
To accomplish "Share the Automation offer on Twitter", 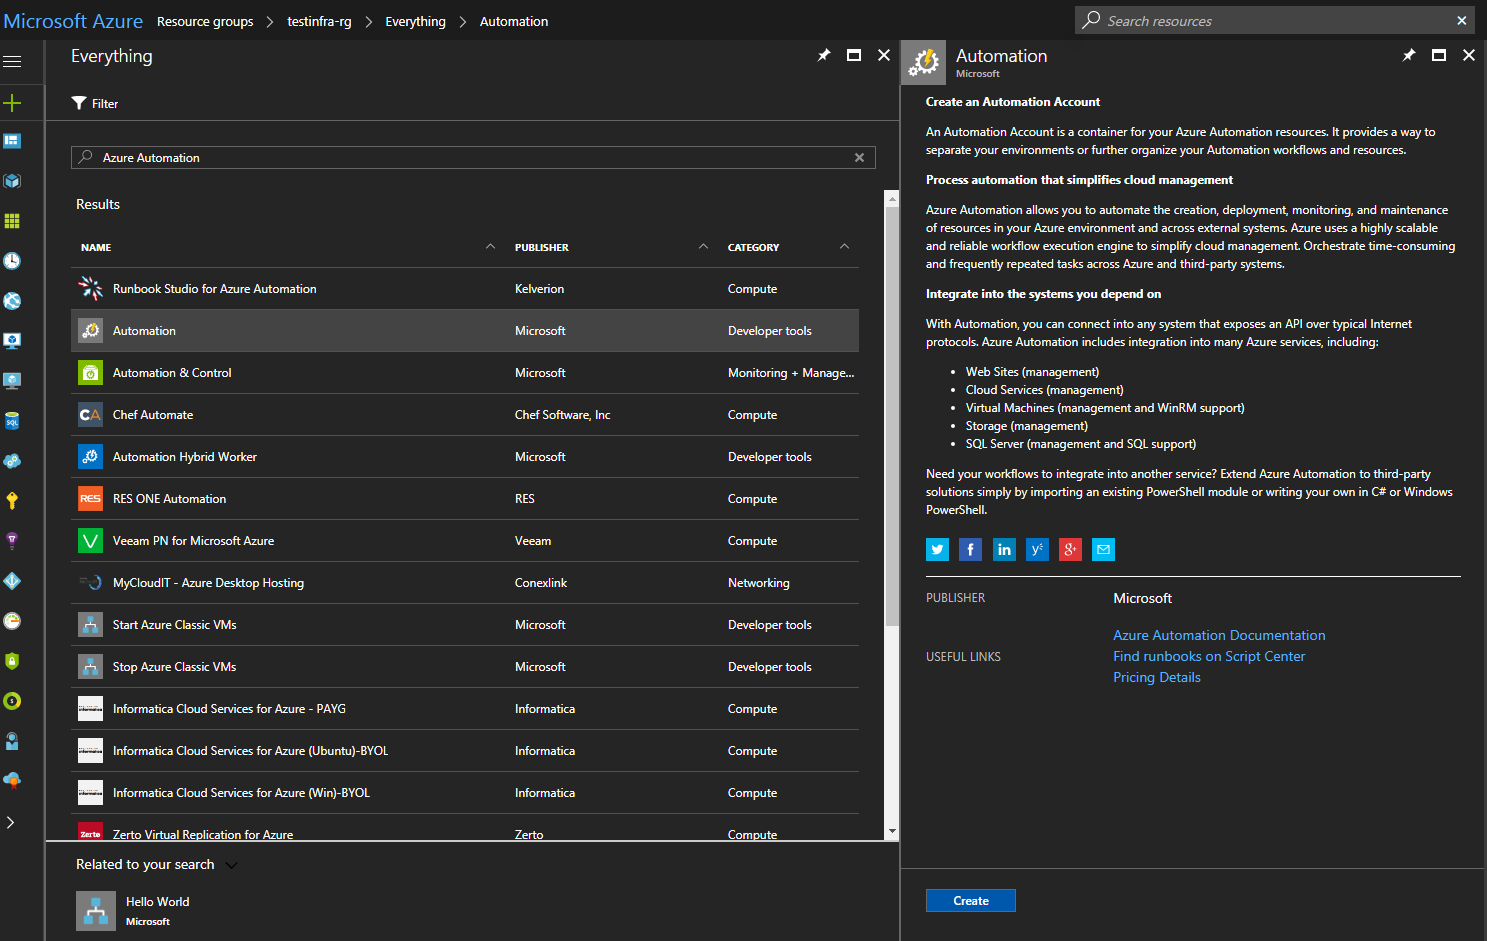I will pyautogui.click(x=937, y=549).
